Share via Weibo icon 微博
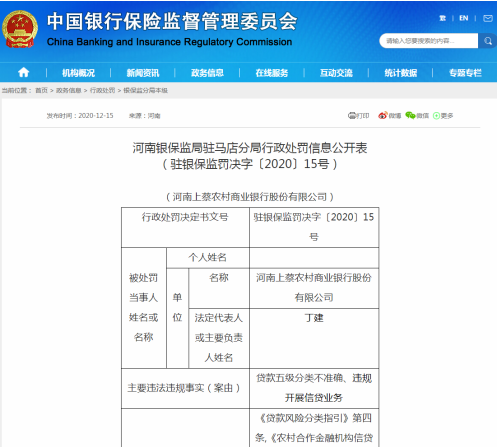498x447 pixels. tap(389, 116)
